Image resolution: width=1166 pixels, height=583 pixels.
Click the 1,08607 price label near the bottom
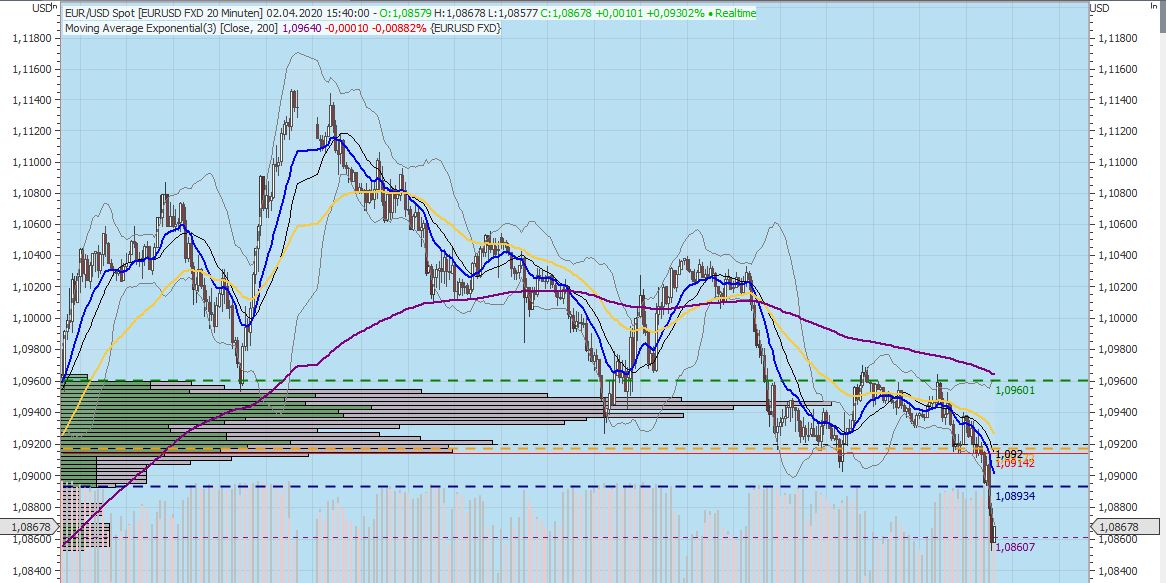click(1016, 548)
